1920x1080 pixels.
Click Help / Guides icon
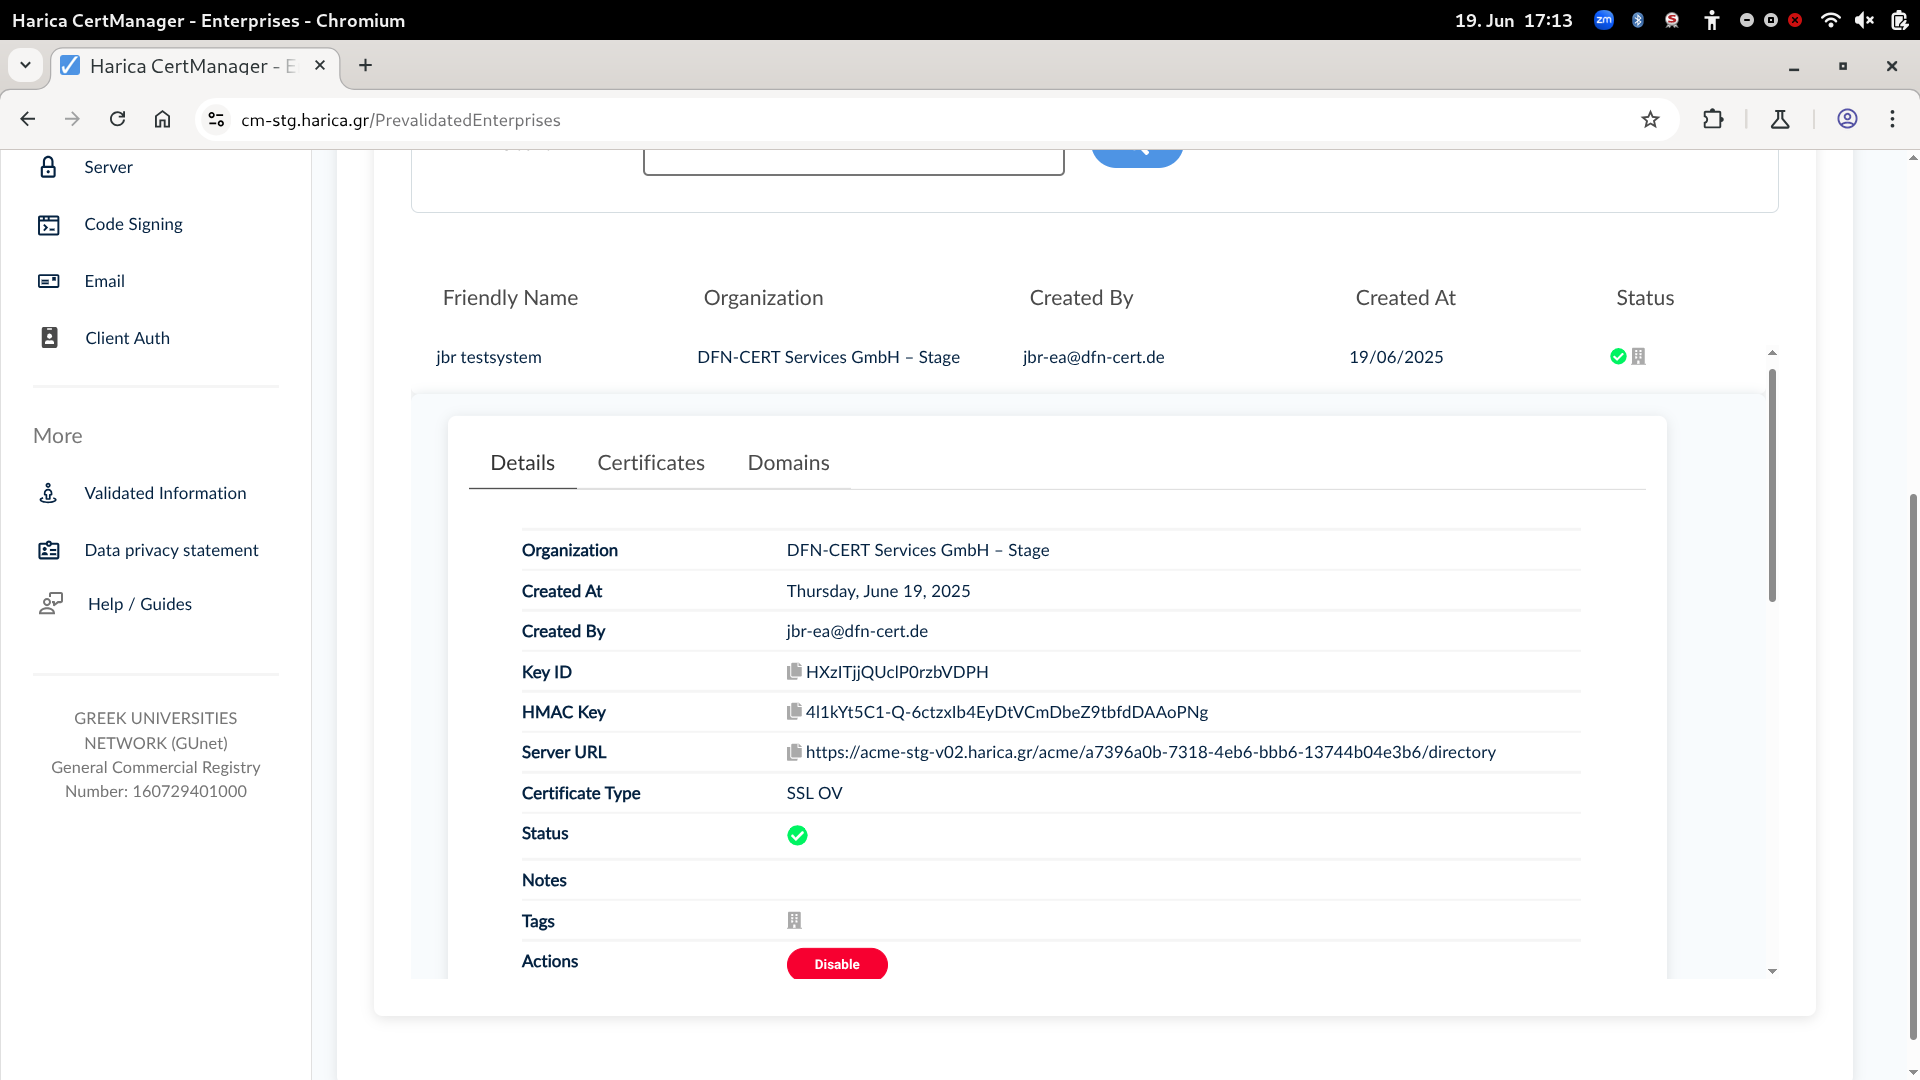click(x=51, y=604)
